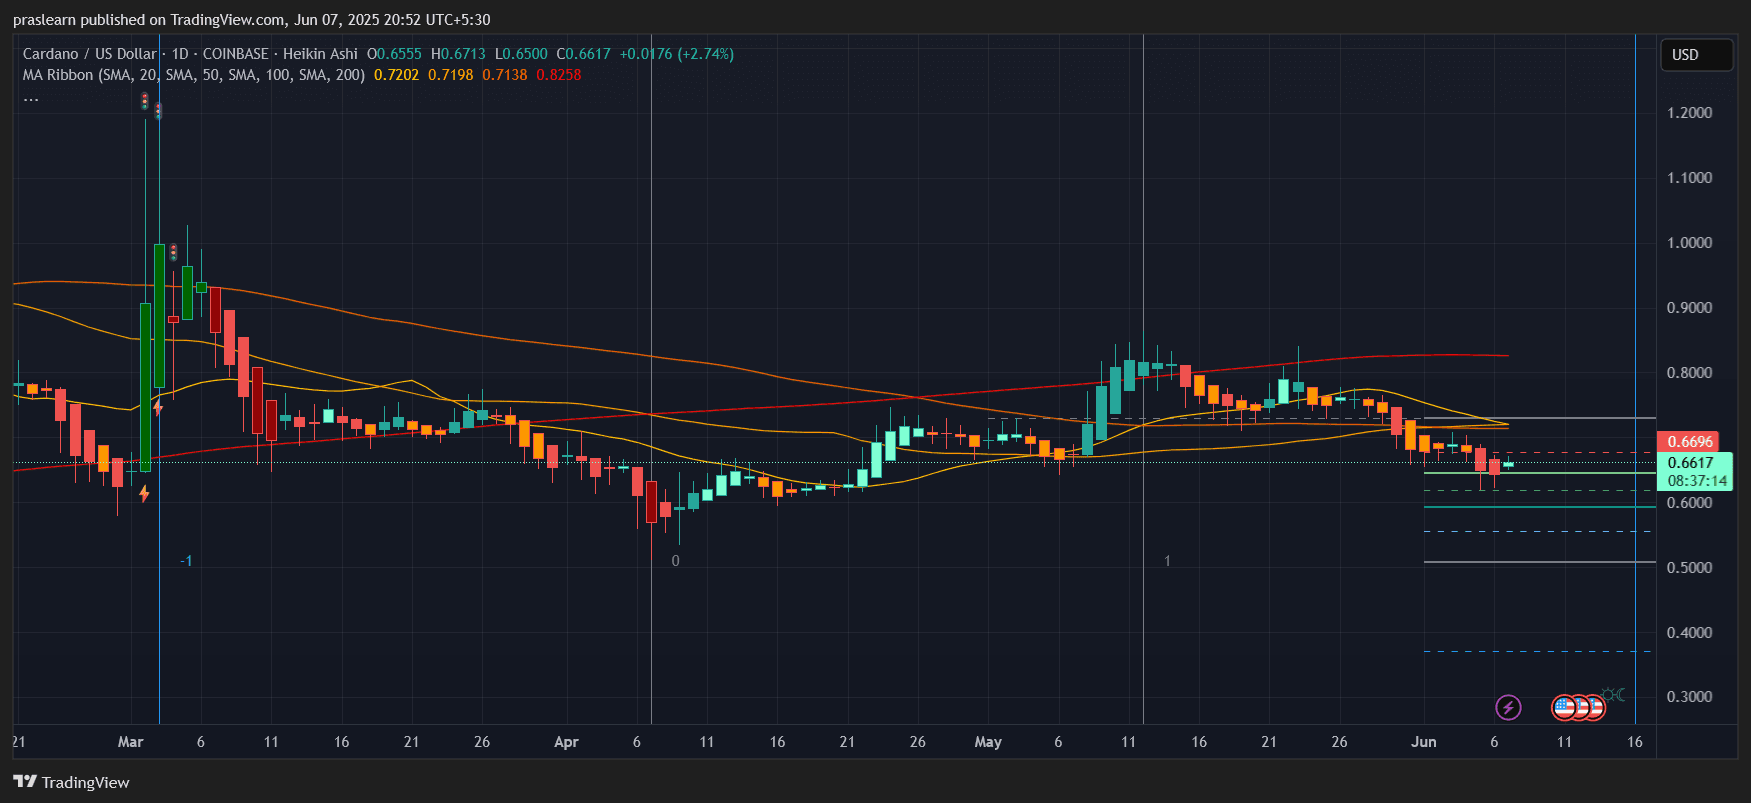Click the green 0.6617 current price label

pyautogui.click(x=1690, y=462)
